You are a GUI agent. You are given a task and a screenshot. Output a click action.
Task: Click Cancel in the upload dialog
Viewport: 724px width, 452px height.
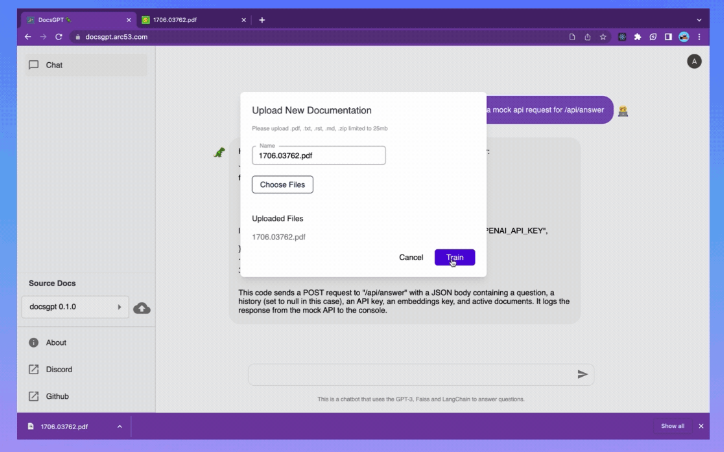[411, 257]
